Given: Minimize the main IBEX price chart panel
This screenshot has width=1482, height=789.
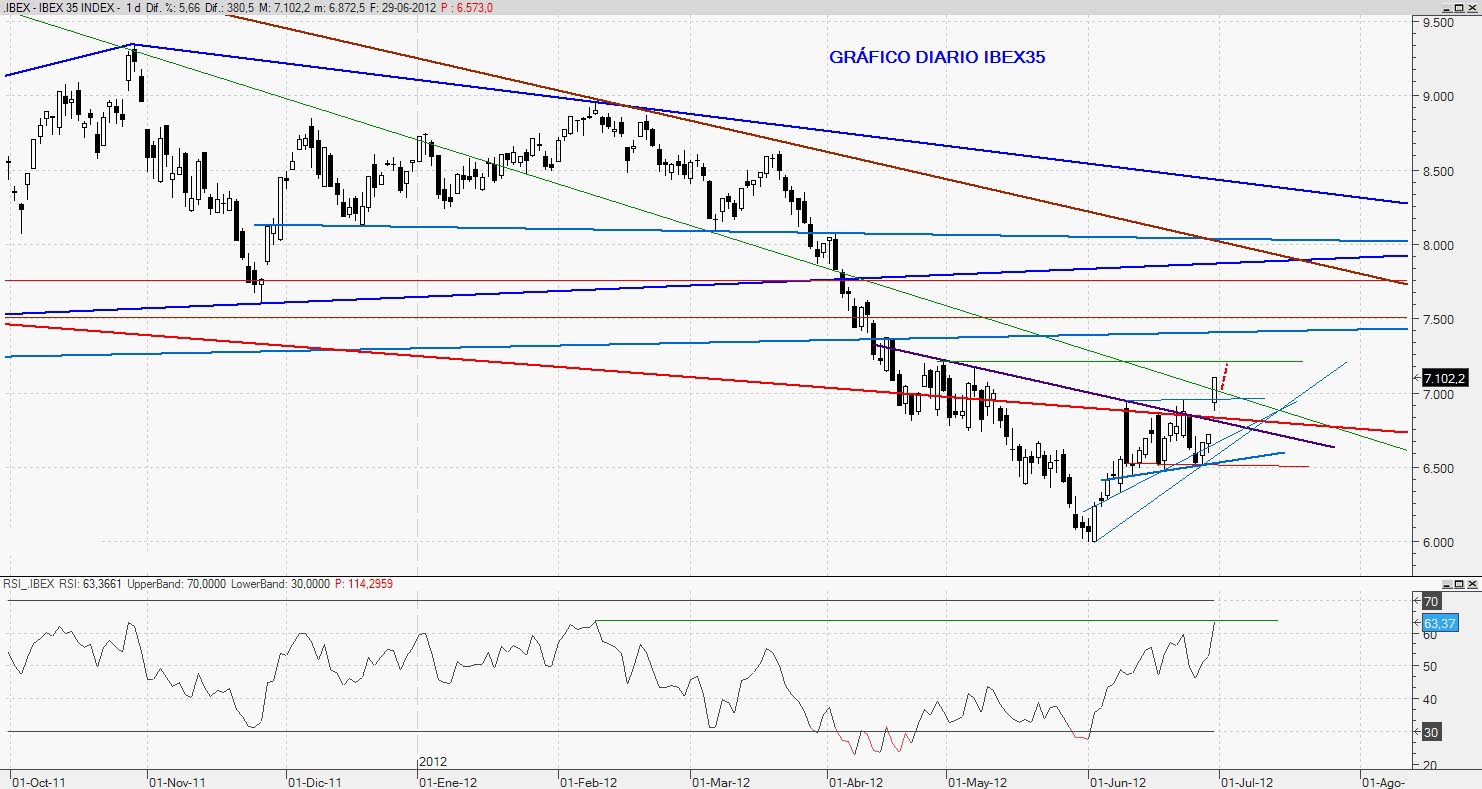Looking at the screenshot, I should click(1445, 8).
